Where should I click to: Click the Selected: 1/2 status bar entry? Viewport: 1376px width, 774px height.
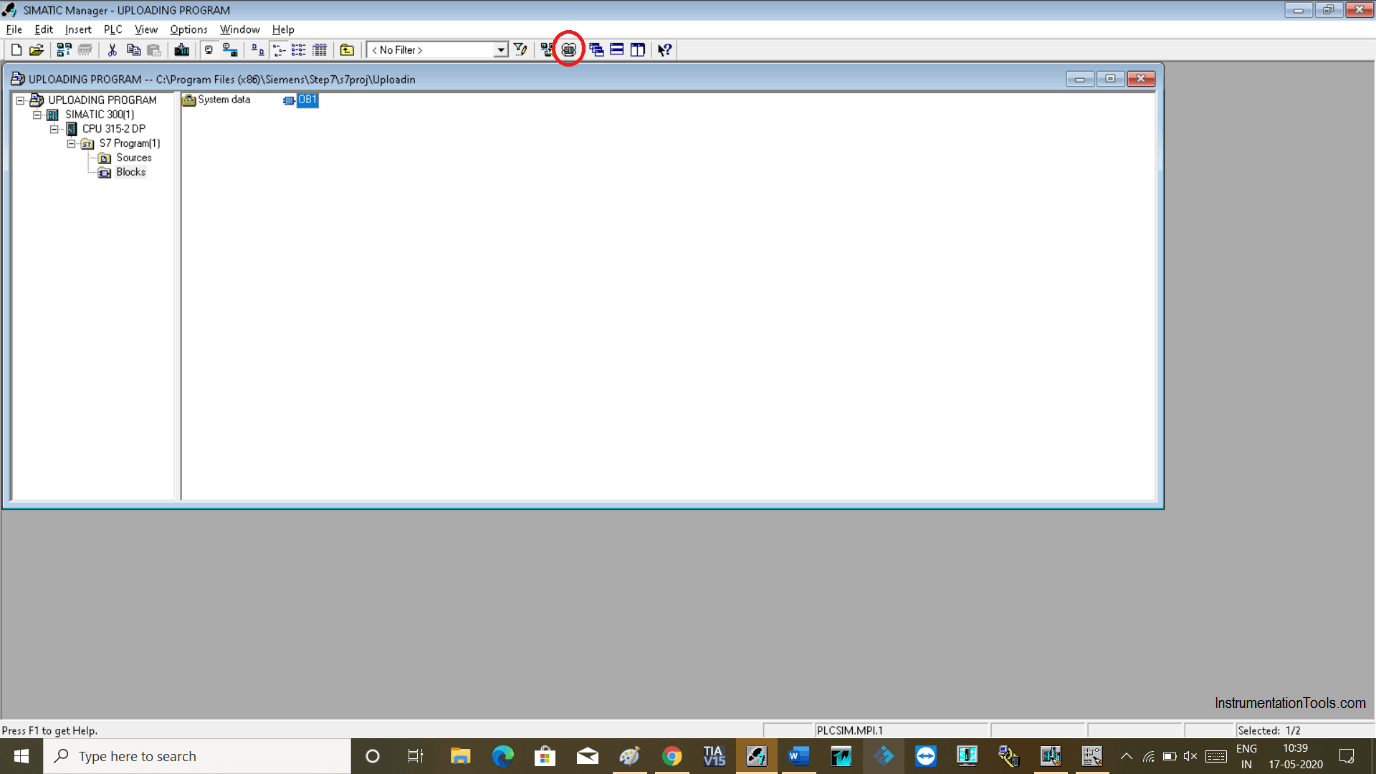click(x=1304, y=730)
